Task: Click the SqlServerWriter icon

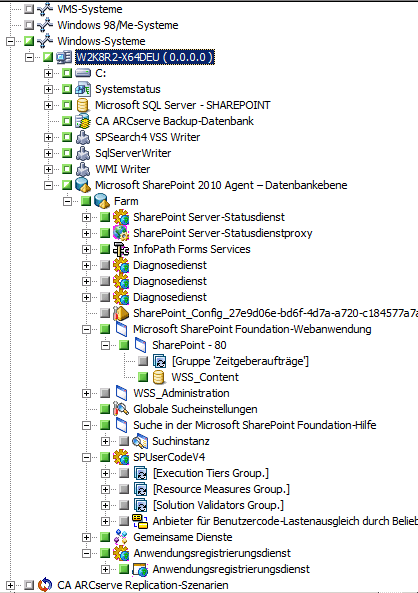Action: (x=83, y=153)
